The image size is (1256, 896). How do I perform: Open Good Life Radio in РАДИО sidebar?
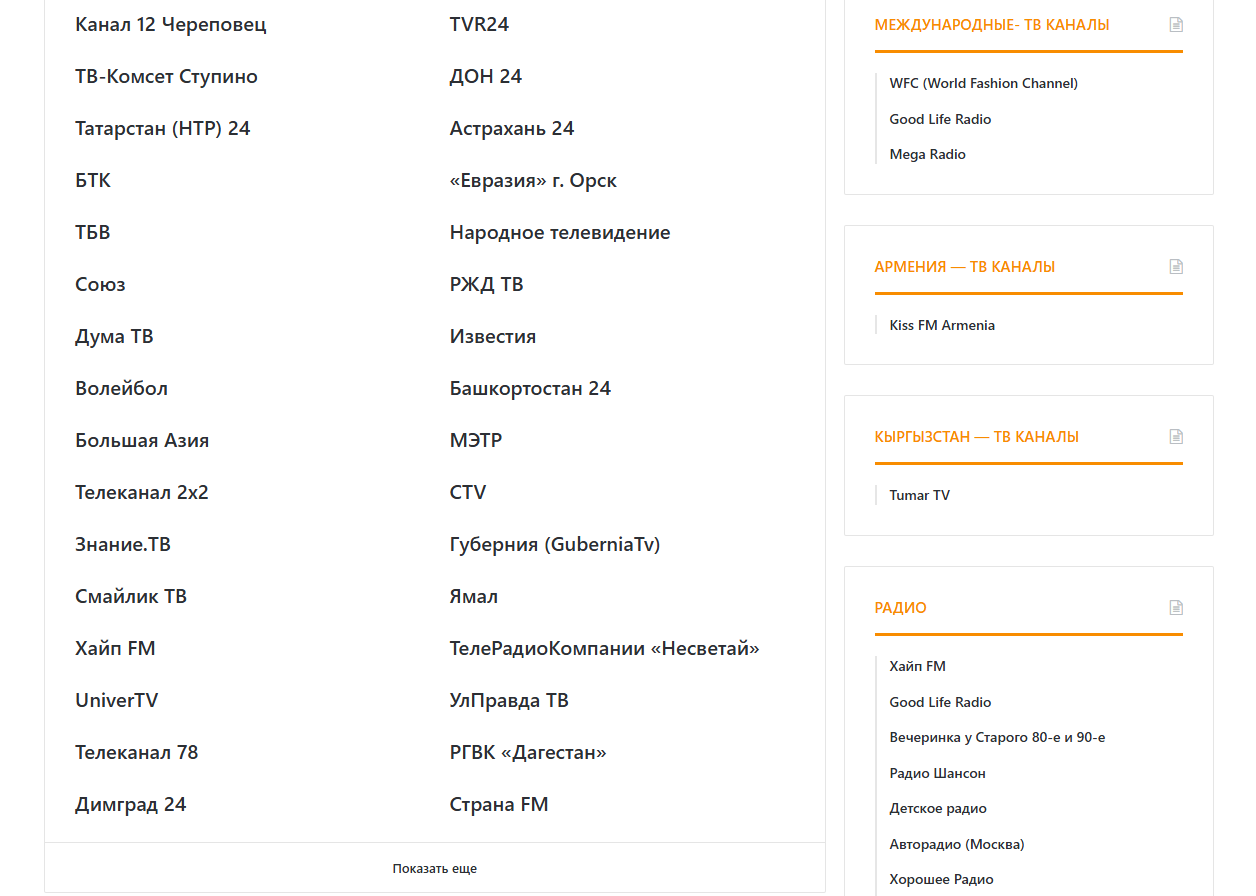[x=940, y=702]
